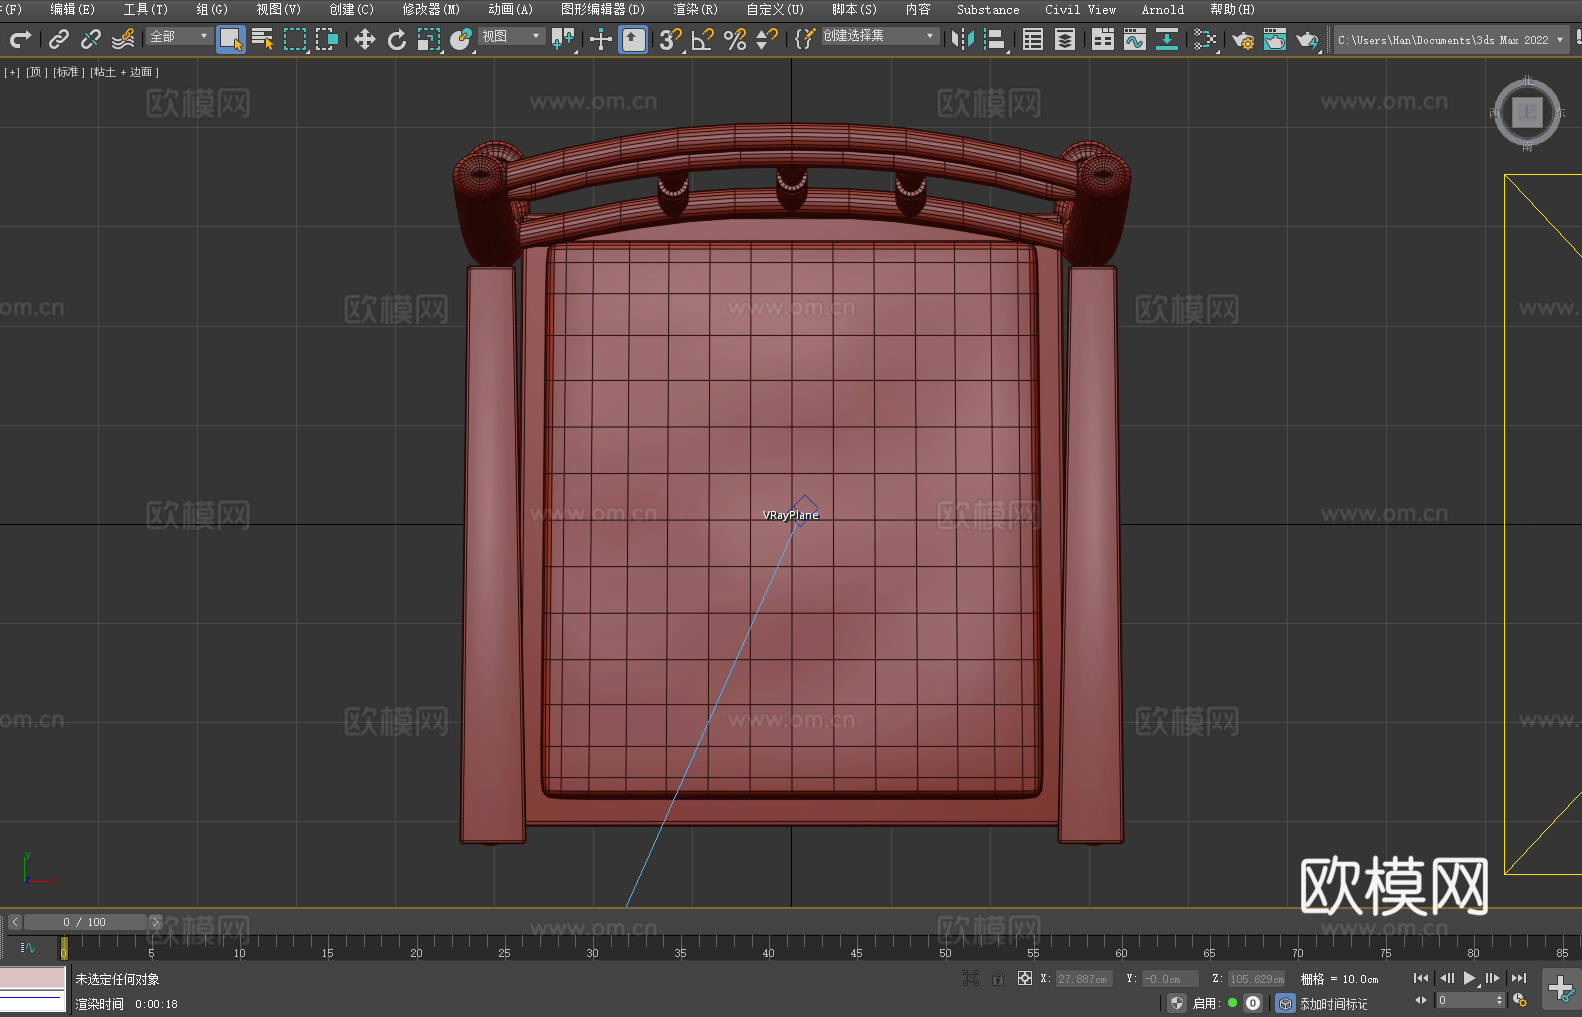Toggle Absolute/Offset transform type-in mode

pyautogui.click(x=1024, y=978)
